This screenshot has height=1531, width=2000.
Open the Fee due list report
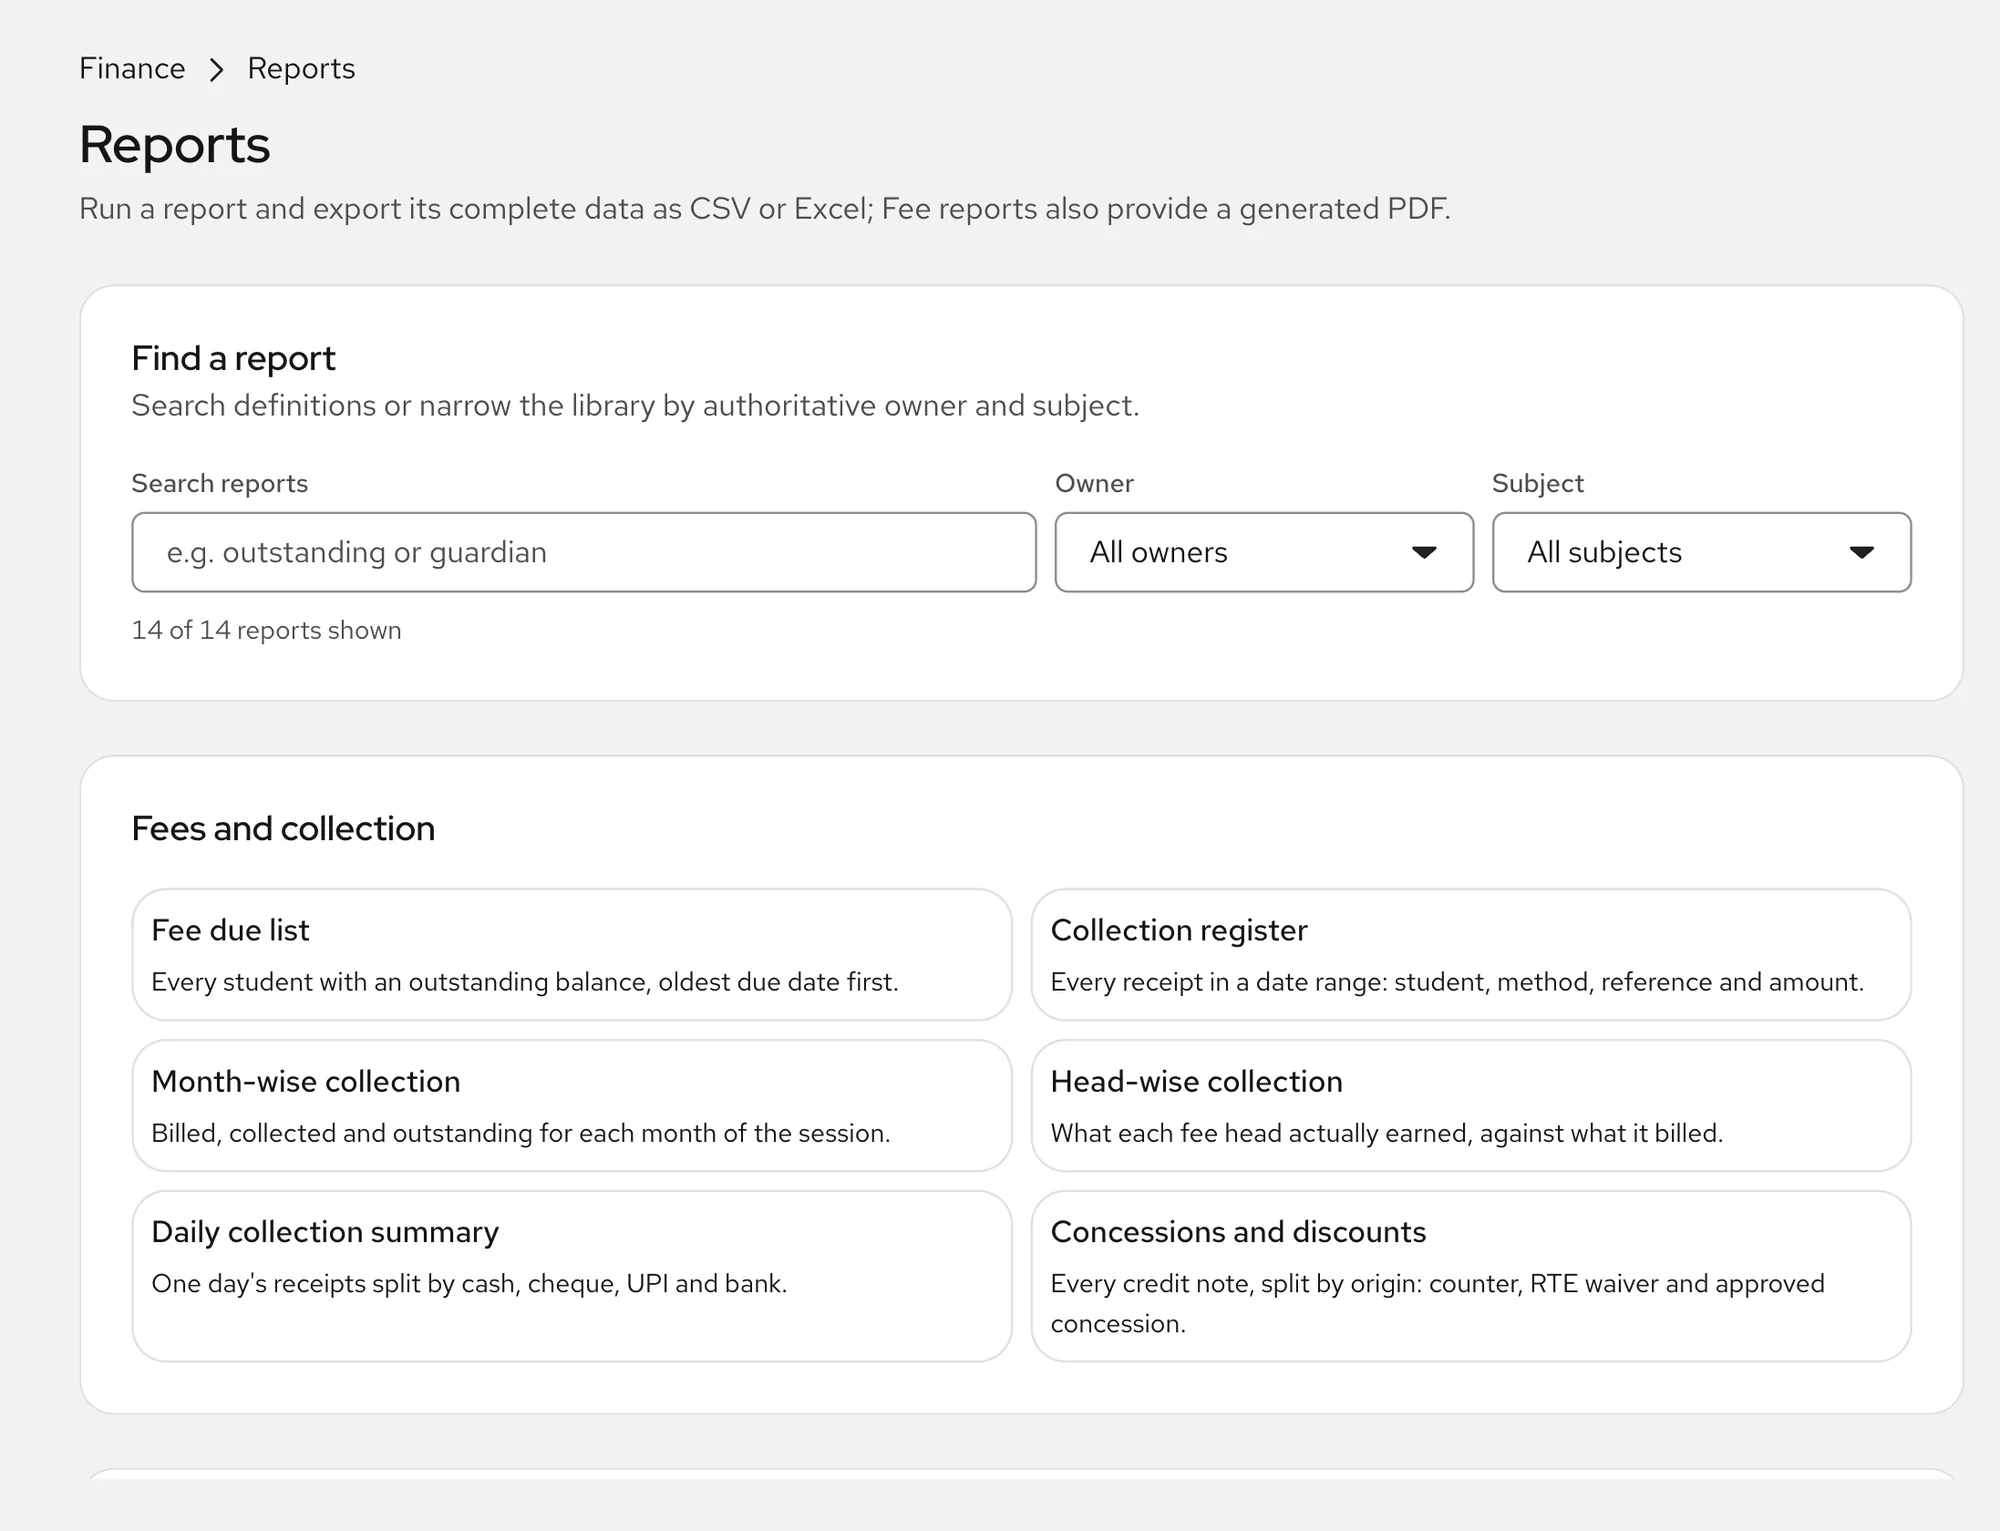572,954
